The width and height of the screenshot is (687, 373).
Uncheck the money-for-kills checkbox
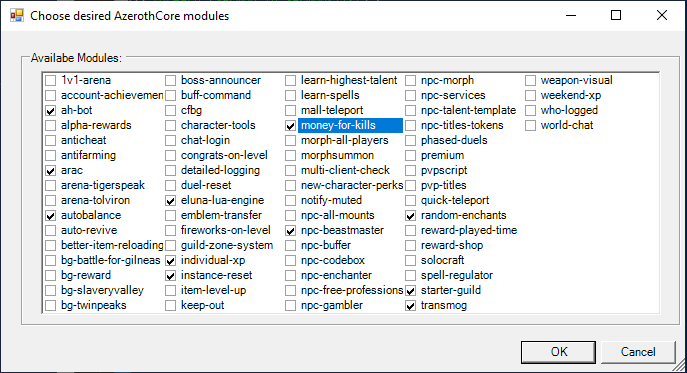tap(290, 126)
